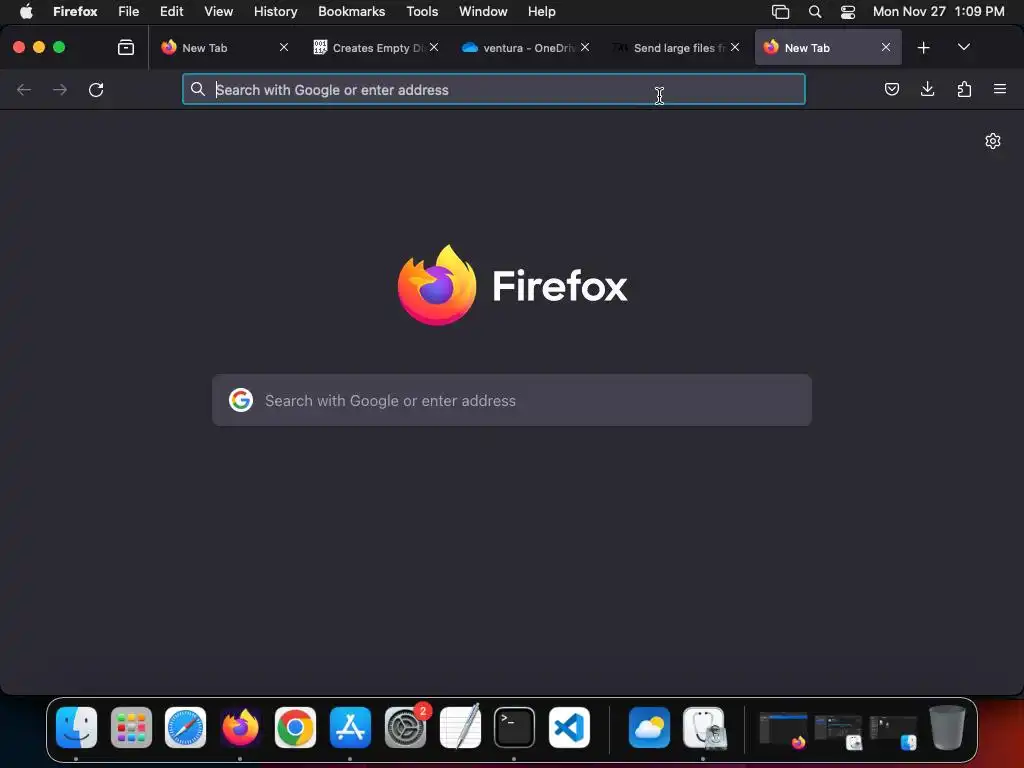The image size is (1024, 768).
Task: Open Control Center in menu bar
Action: (848, 12)
